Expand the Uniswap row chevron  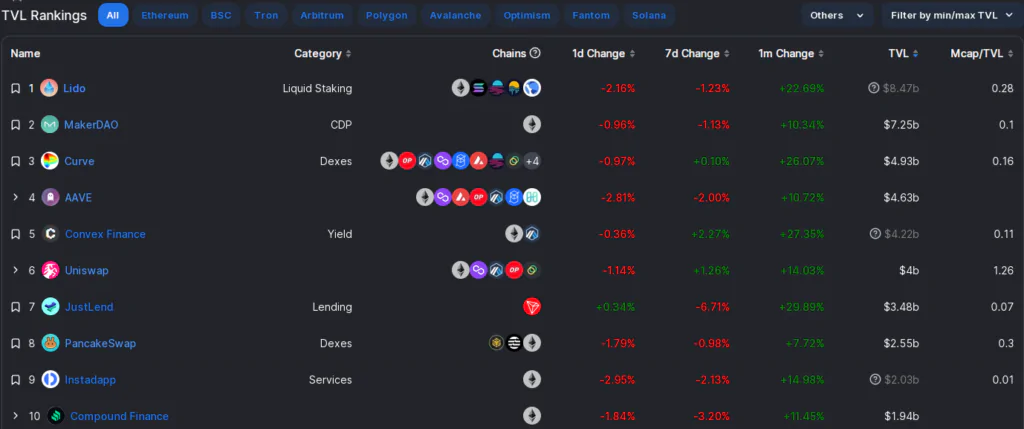[x=15, y=270]
